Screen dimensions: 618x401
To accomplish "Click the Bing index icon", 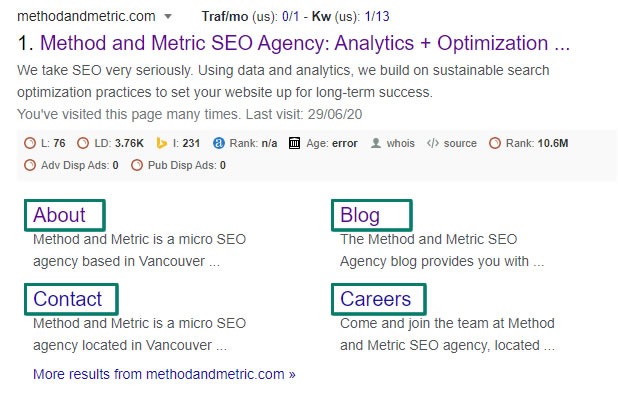I will tap(161, 143).
